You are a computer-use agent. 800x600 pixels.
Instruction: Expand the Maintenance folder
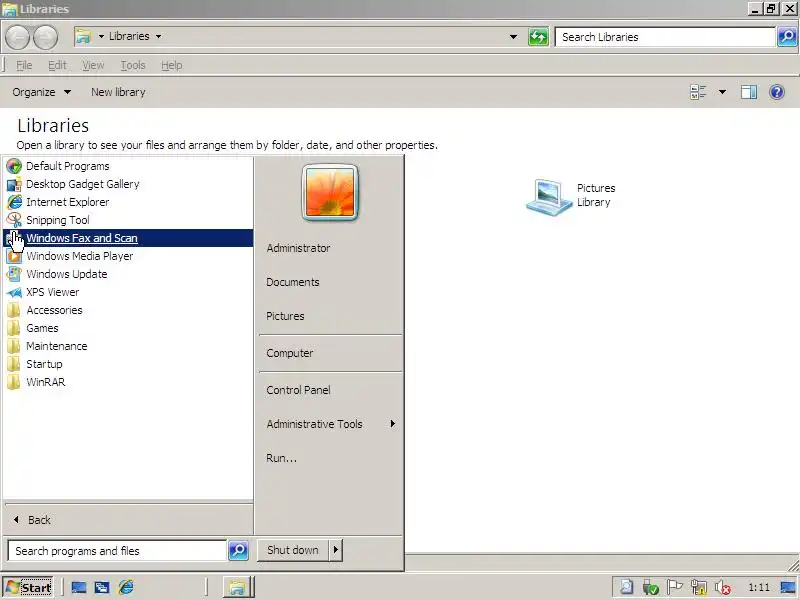128,346
